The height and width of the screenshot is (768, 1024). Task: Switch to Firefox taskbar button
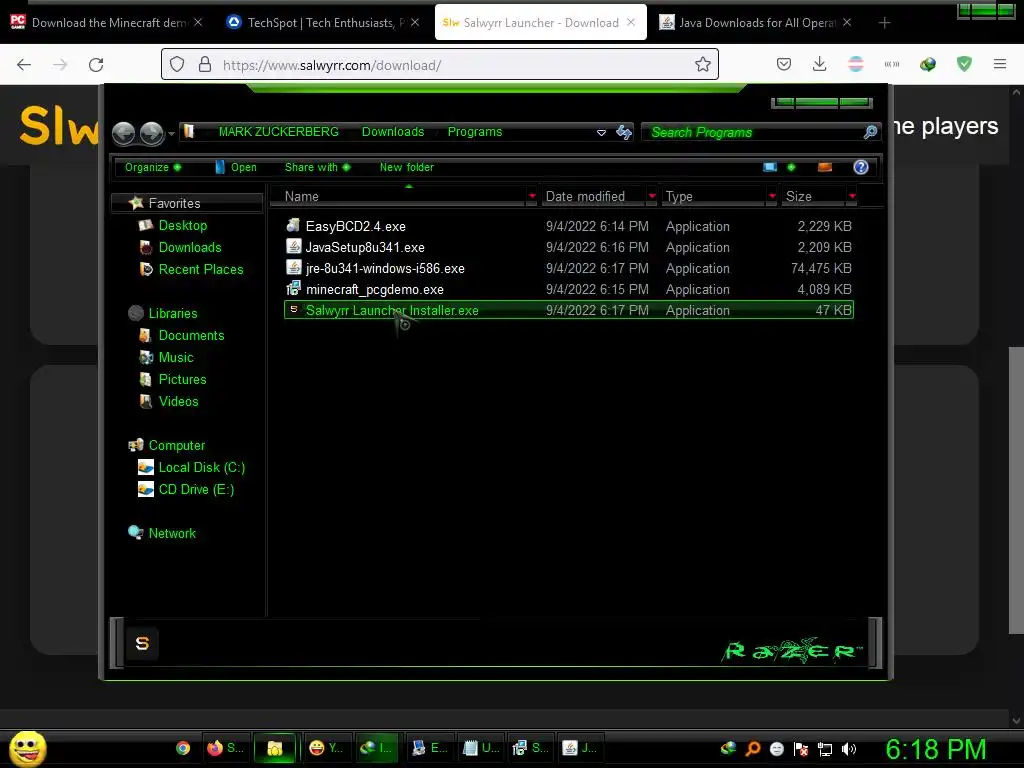(x=225, y=748)
